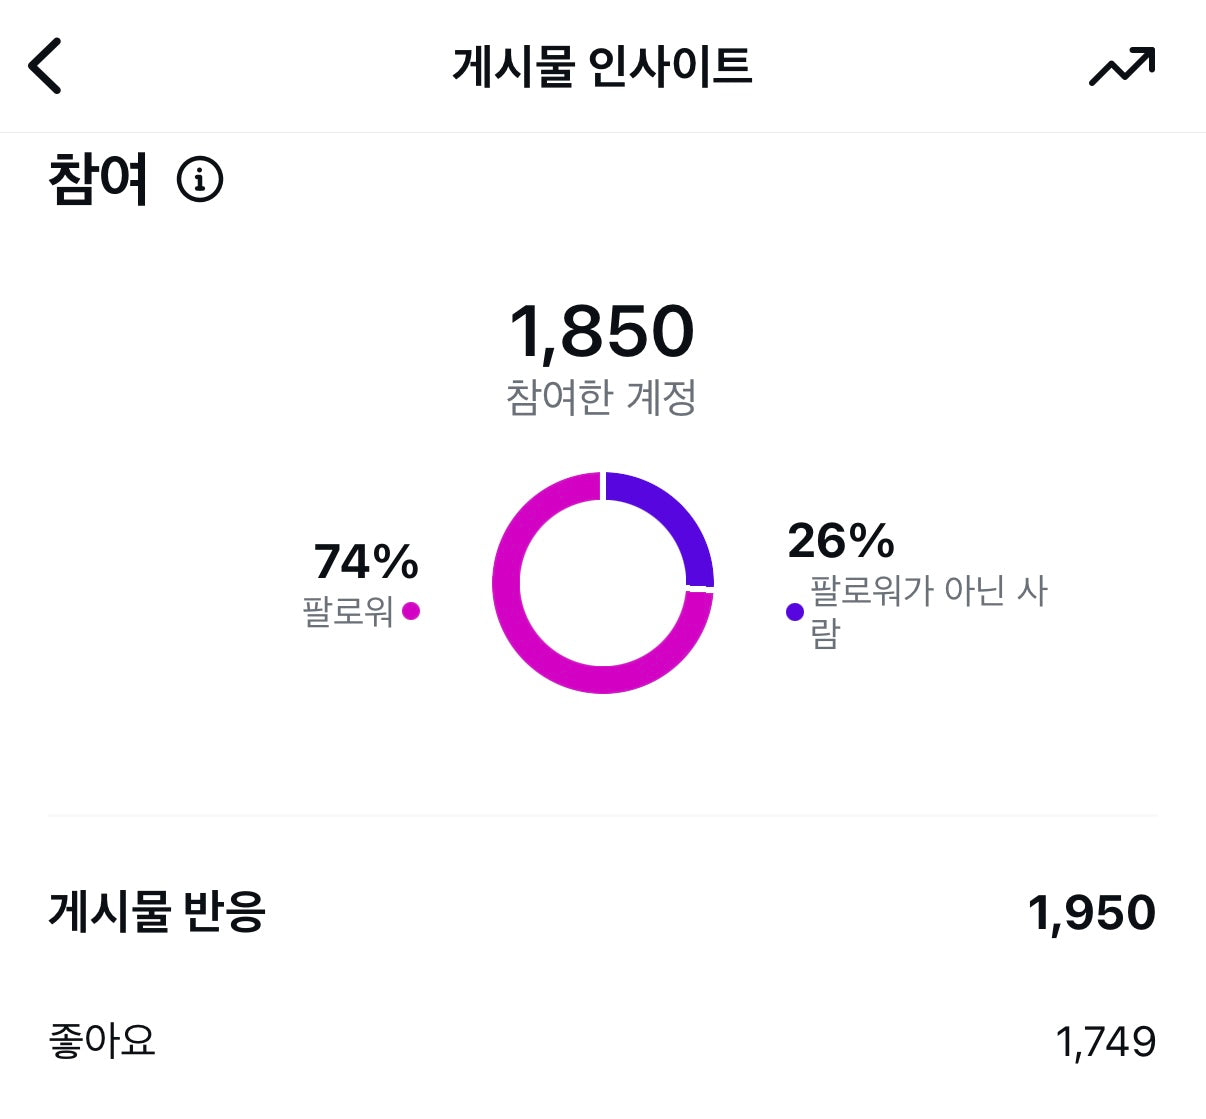Open the trending graph arrow icon
Viewport: 1206px width, 1119px height.
1121,66
